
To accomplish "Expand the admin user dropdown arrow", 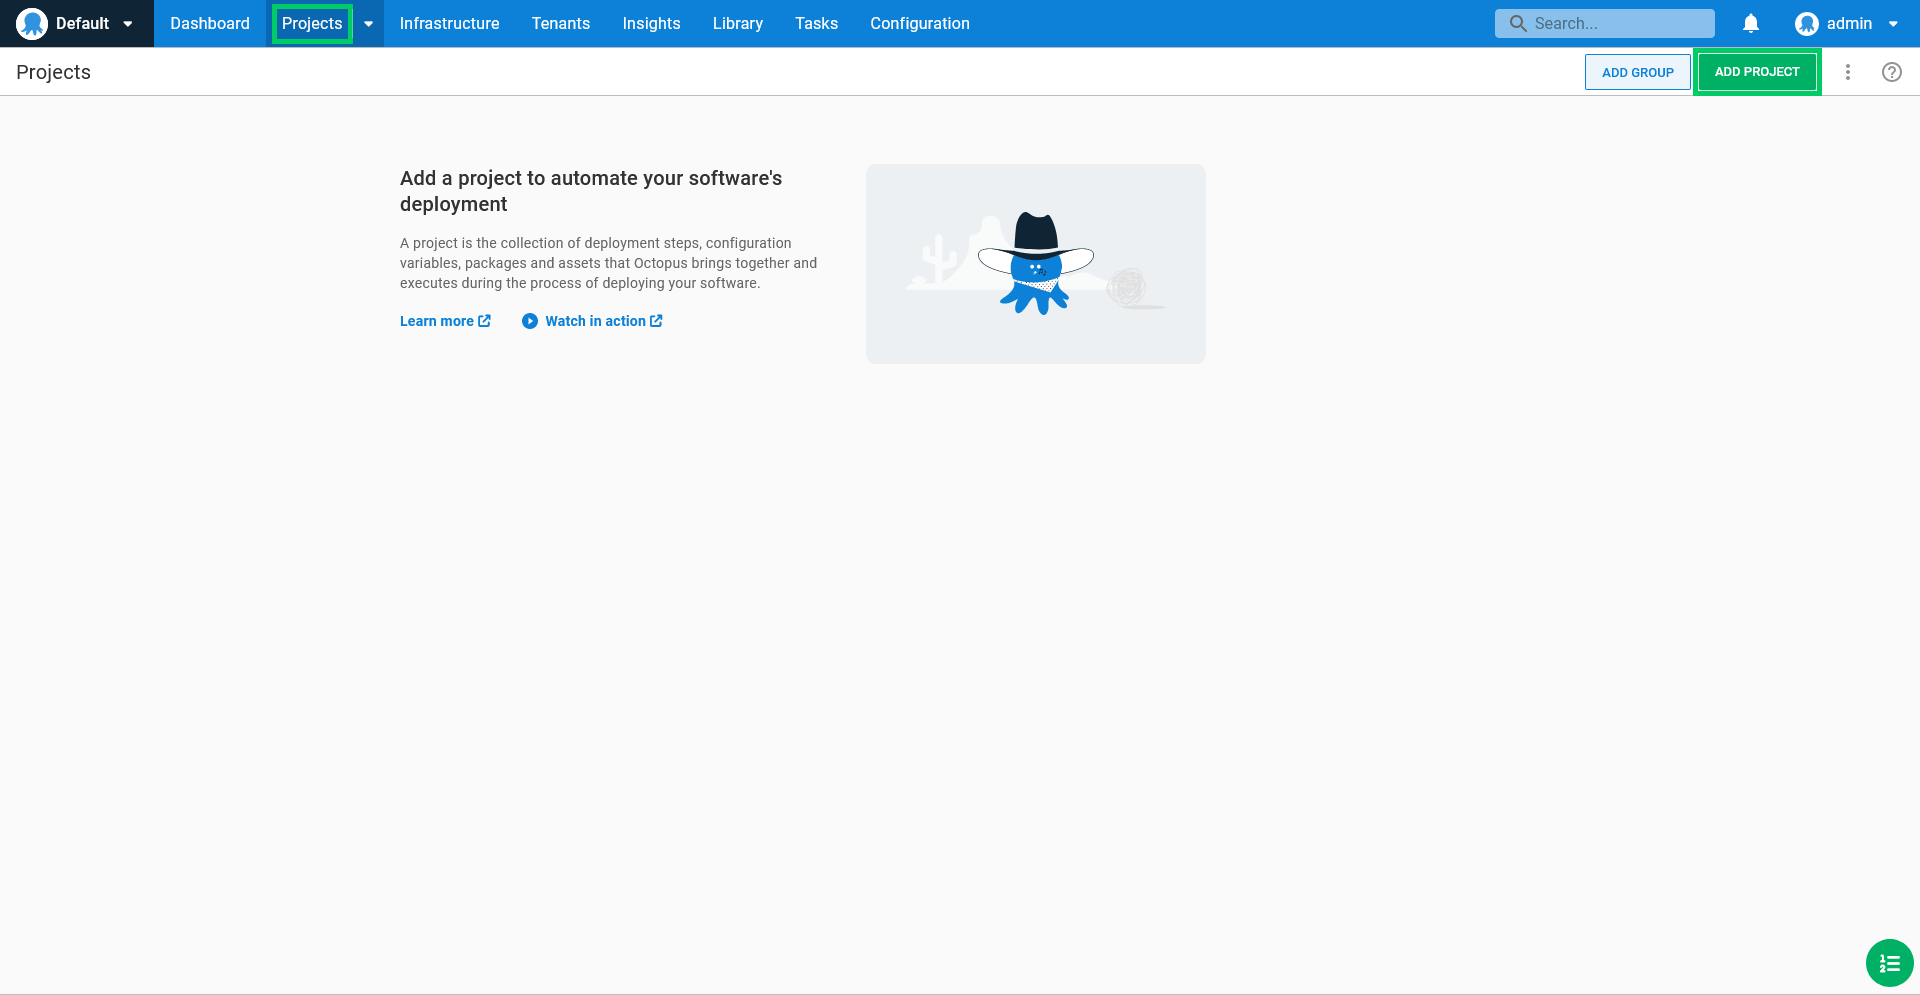I will point(1893,24).
